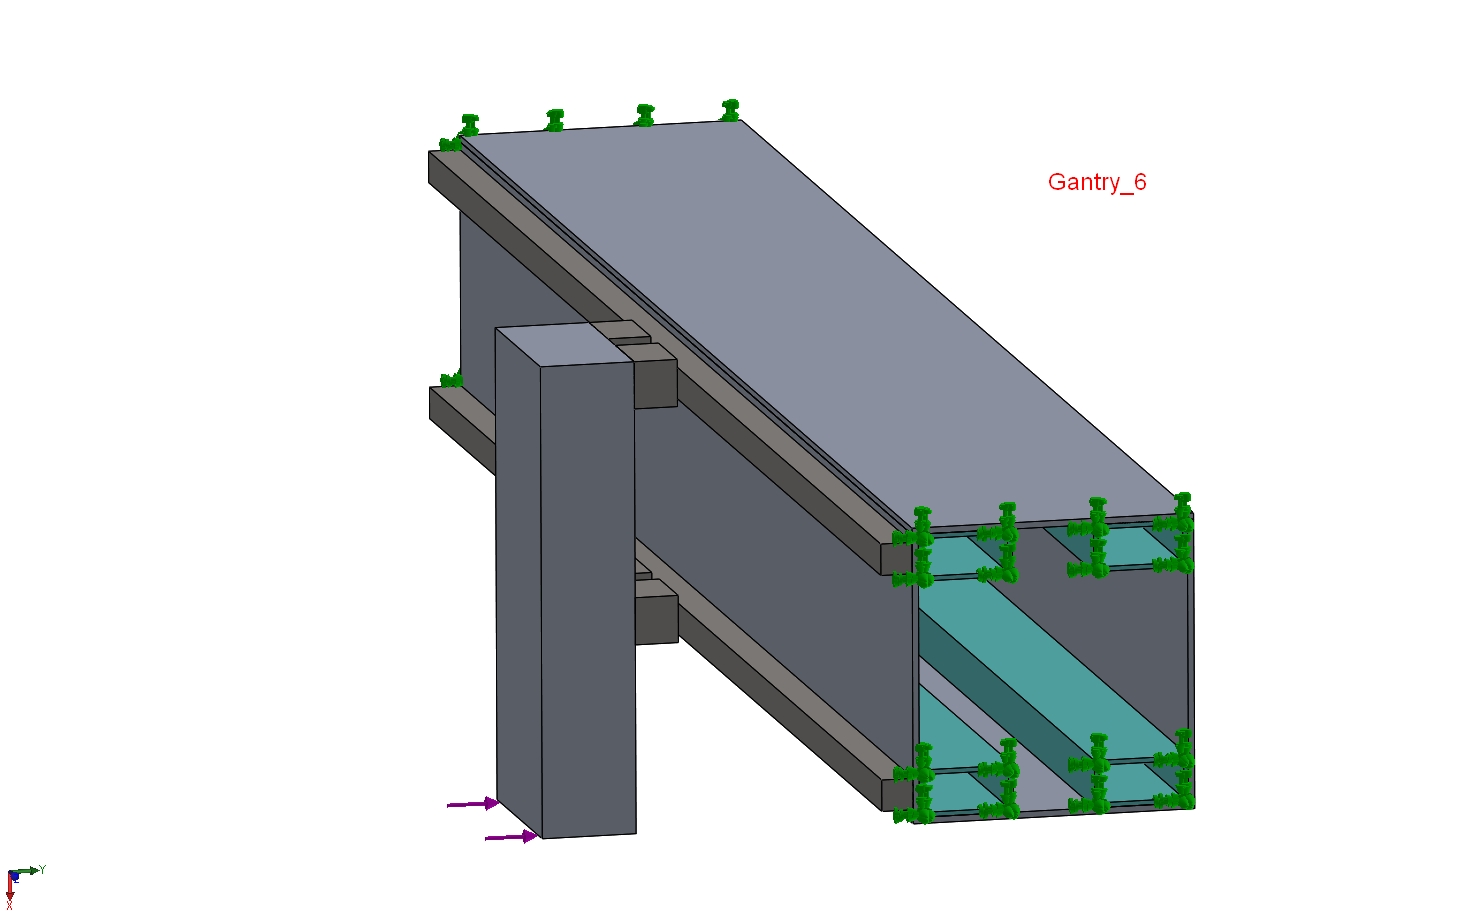
Task: Click the green fixture symbol at lower far-left rail end
Action: [451, 380]
